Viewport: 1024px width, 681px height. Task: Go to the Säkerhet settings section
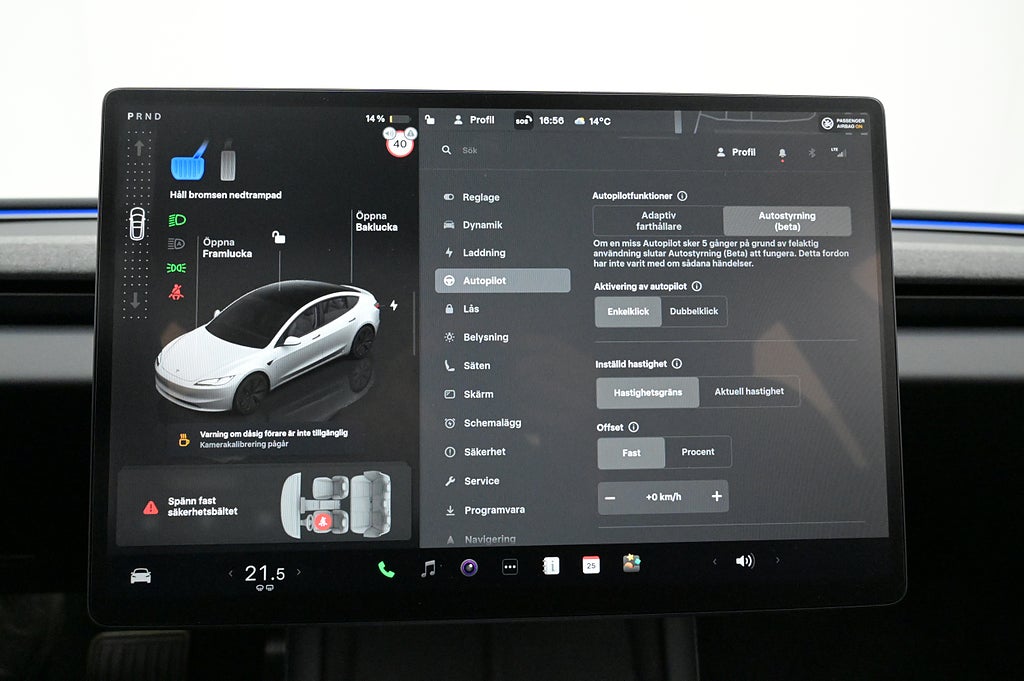[484, 452]
